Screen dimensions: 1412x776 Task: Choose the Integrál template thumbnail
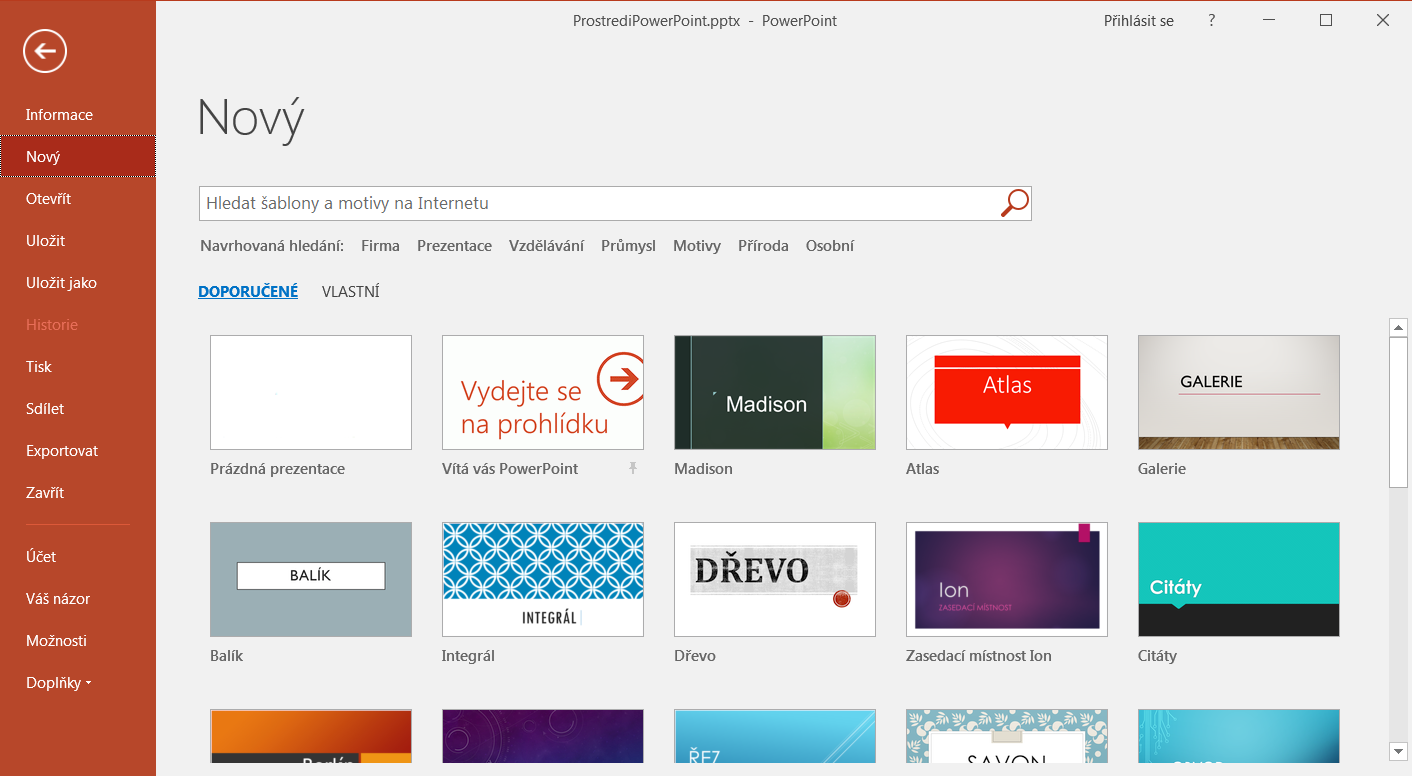click(x=543, y=579)
